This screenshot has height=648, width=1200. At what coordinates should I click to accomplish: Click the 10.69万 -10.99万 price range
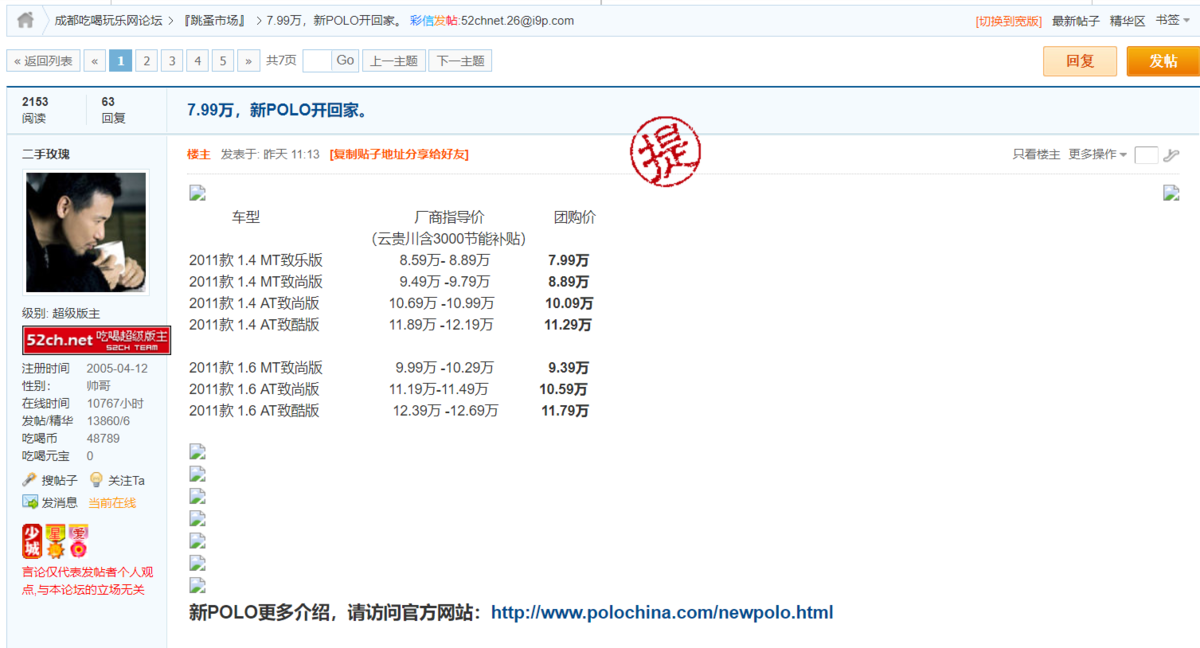click(442, 303)
